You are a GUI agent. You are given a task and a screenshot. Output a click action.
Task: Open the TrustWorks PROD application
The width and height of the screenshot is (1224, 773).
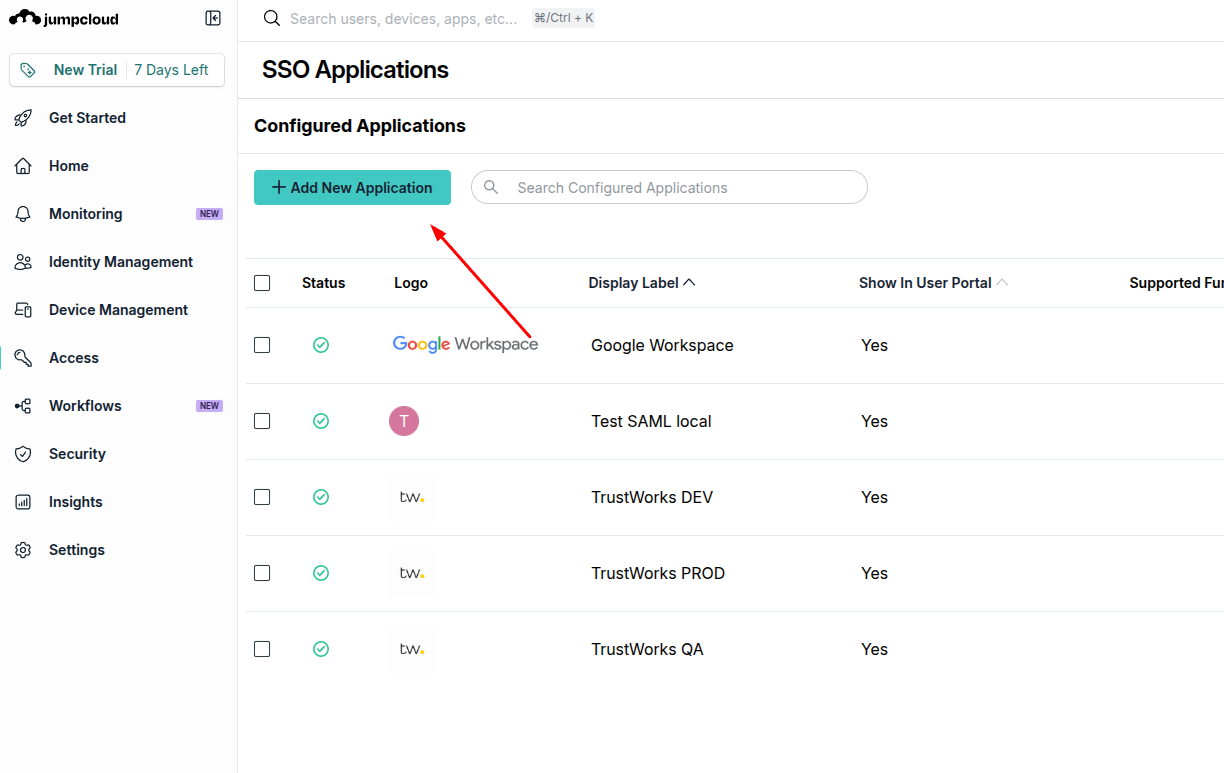tap(658, 573)
